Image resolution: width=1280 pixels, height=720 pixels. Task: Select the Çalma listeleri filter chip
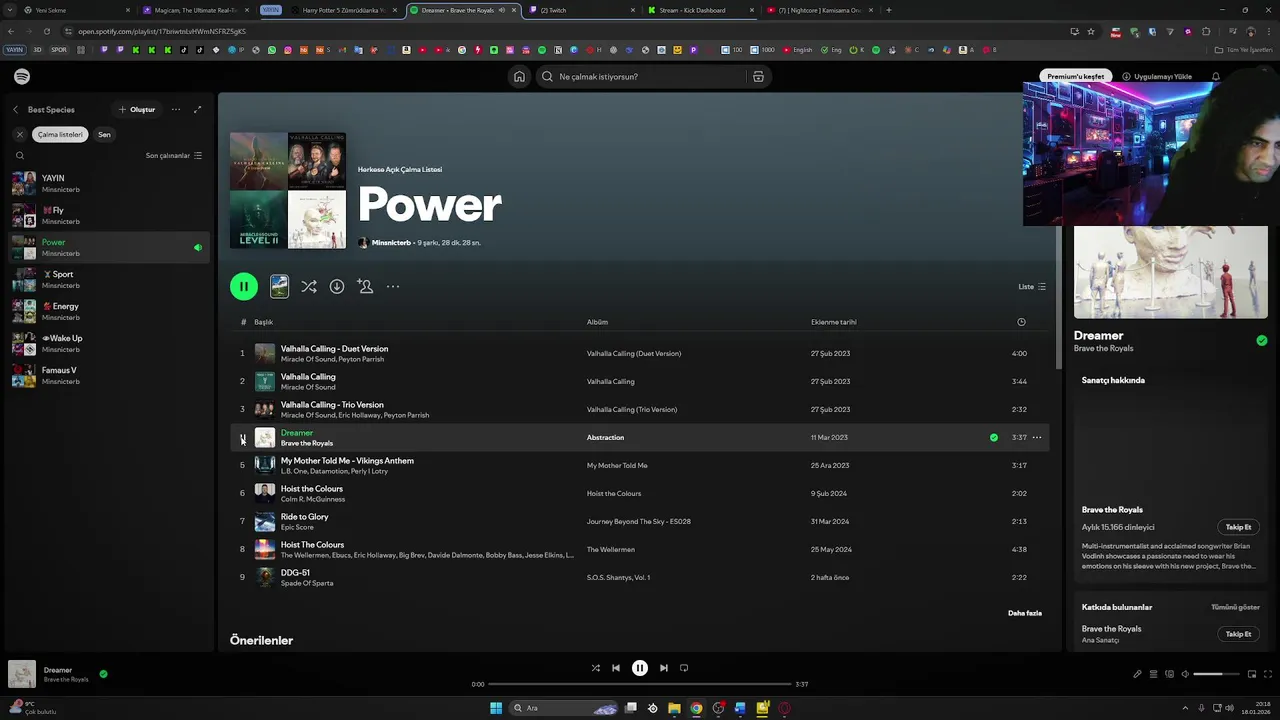pos(61,134)
